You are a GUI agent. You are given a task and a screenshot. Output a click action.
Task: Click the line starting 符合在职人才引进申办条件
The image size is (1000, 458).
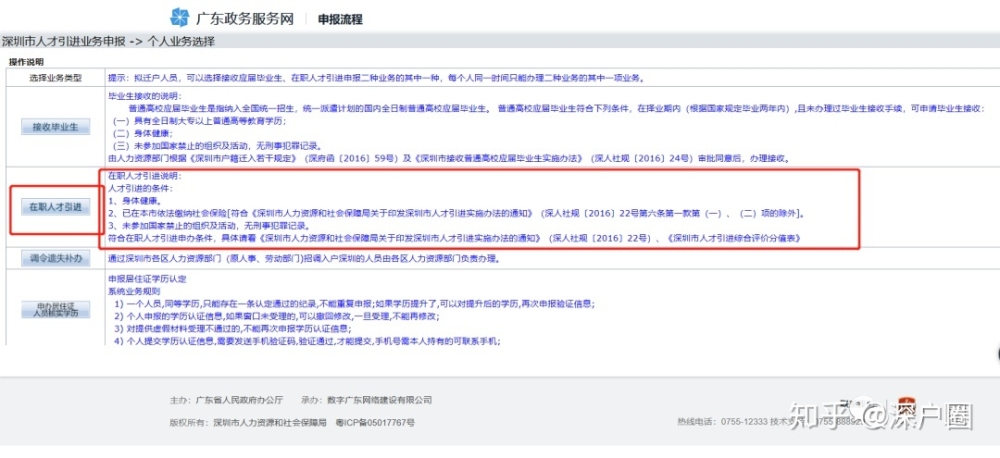click(x=454, y=238)
